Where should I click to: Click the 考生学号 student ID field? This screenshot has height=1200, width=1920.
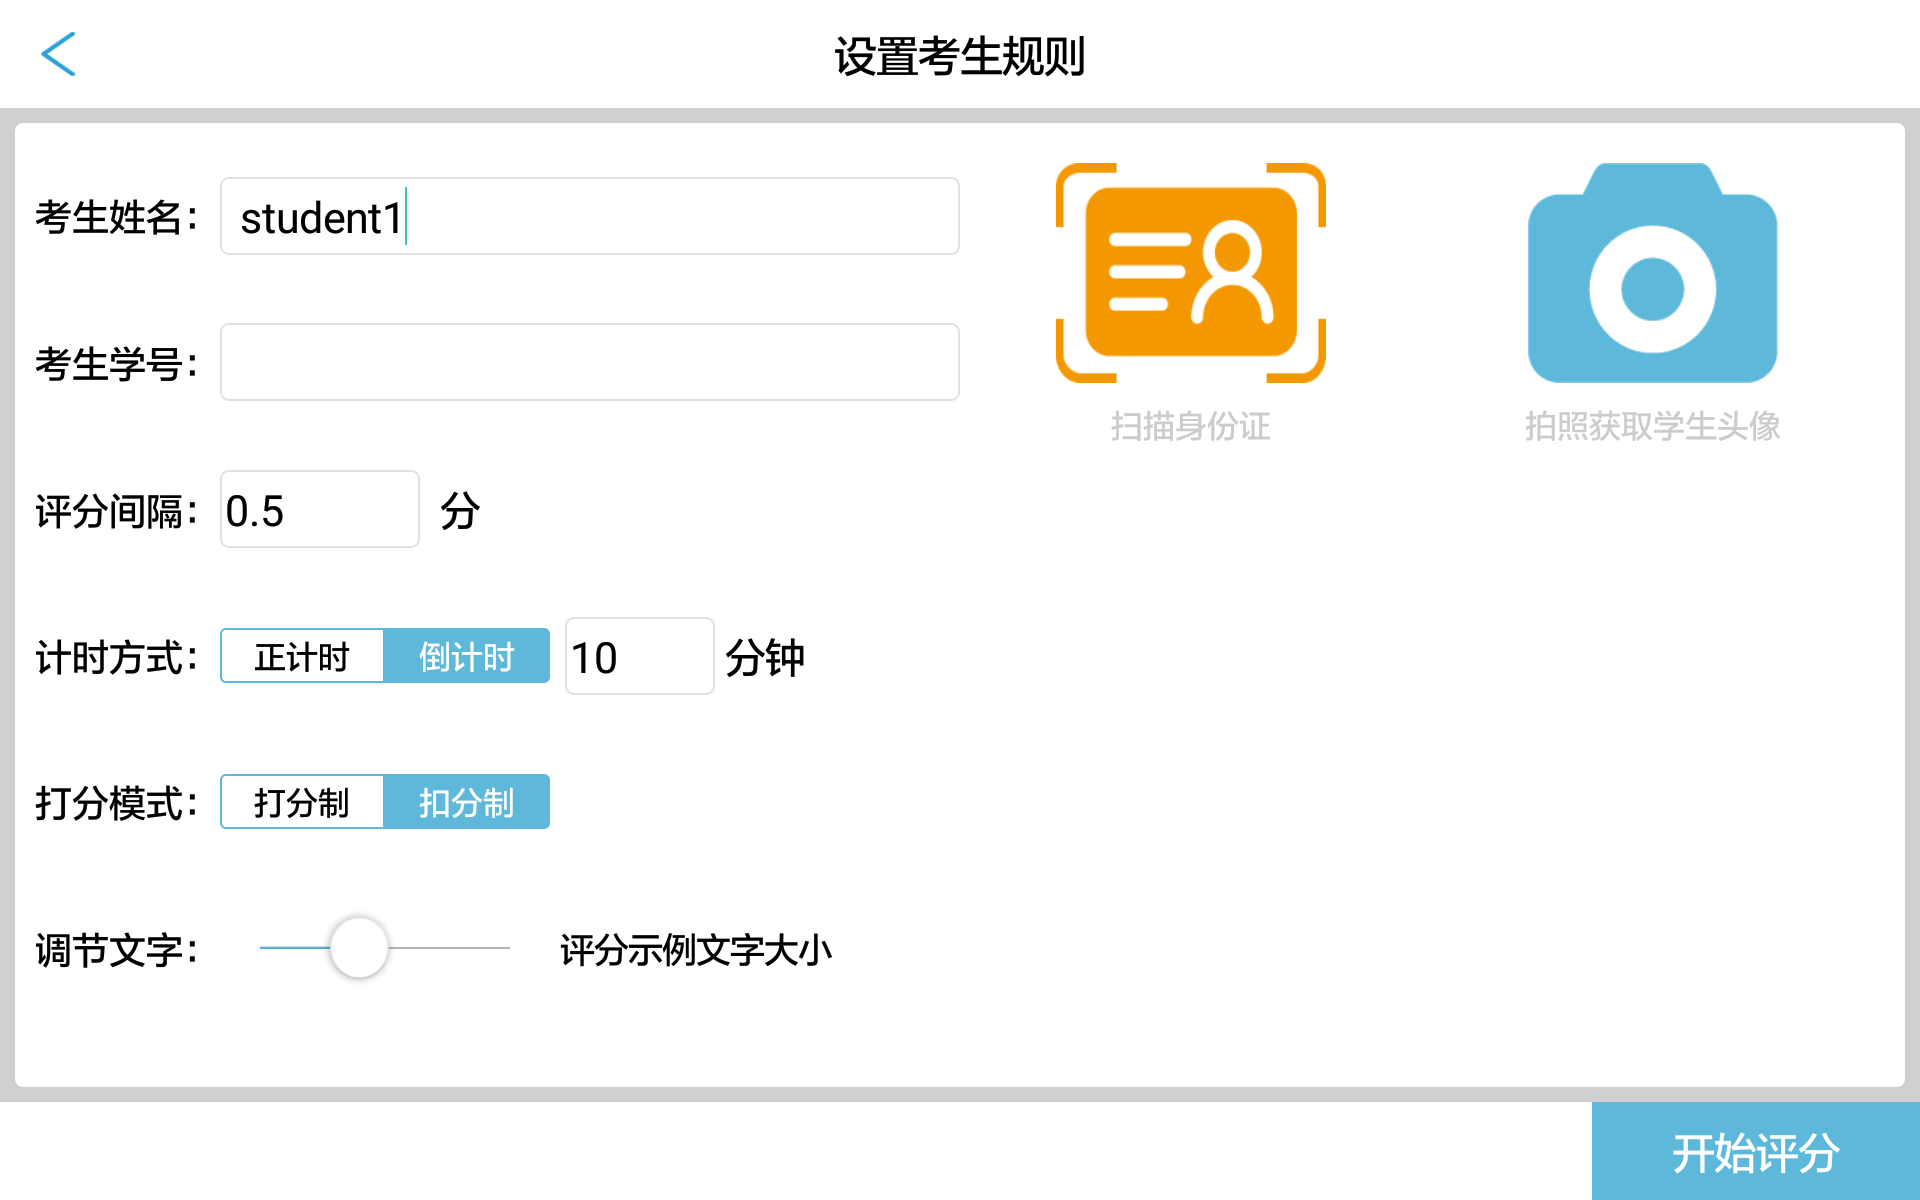click(x=589, y=362)
